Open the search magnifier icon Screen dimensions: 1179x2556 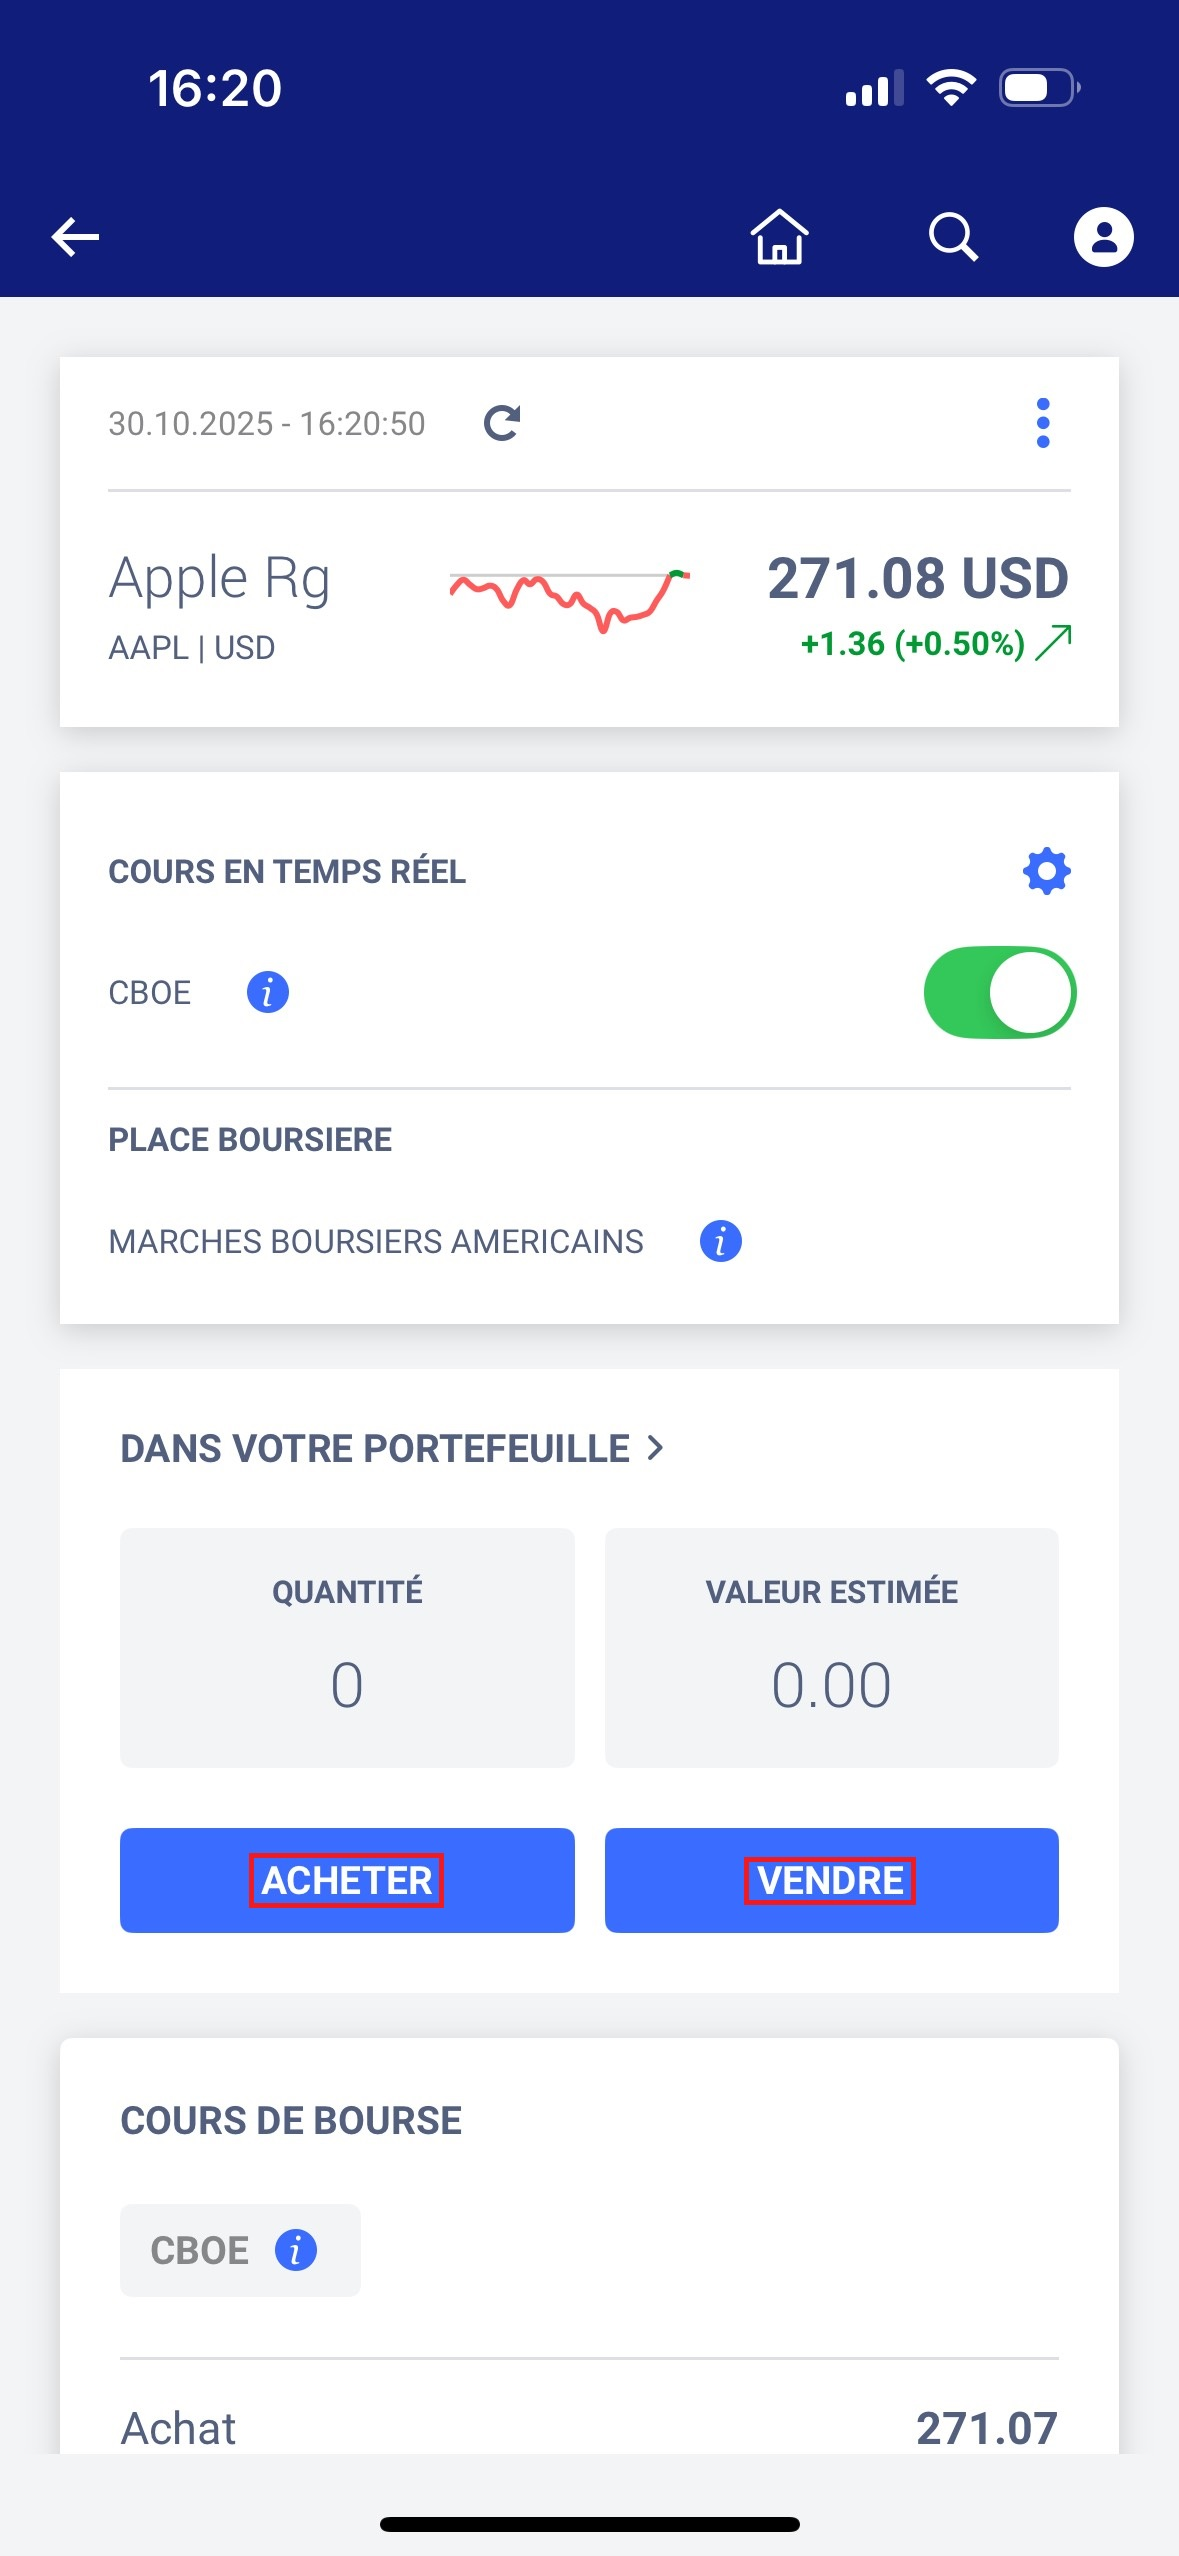(x=952, y=238)
